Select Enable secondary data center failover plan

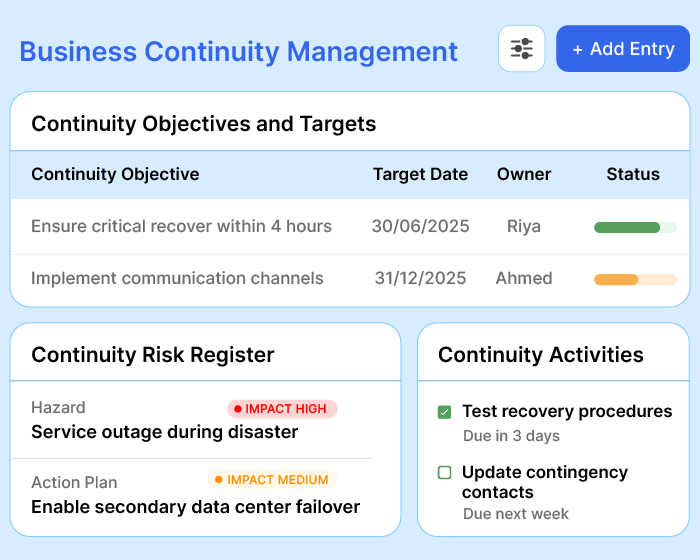pos(195,507)
